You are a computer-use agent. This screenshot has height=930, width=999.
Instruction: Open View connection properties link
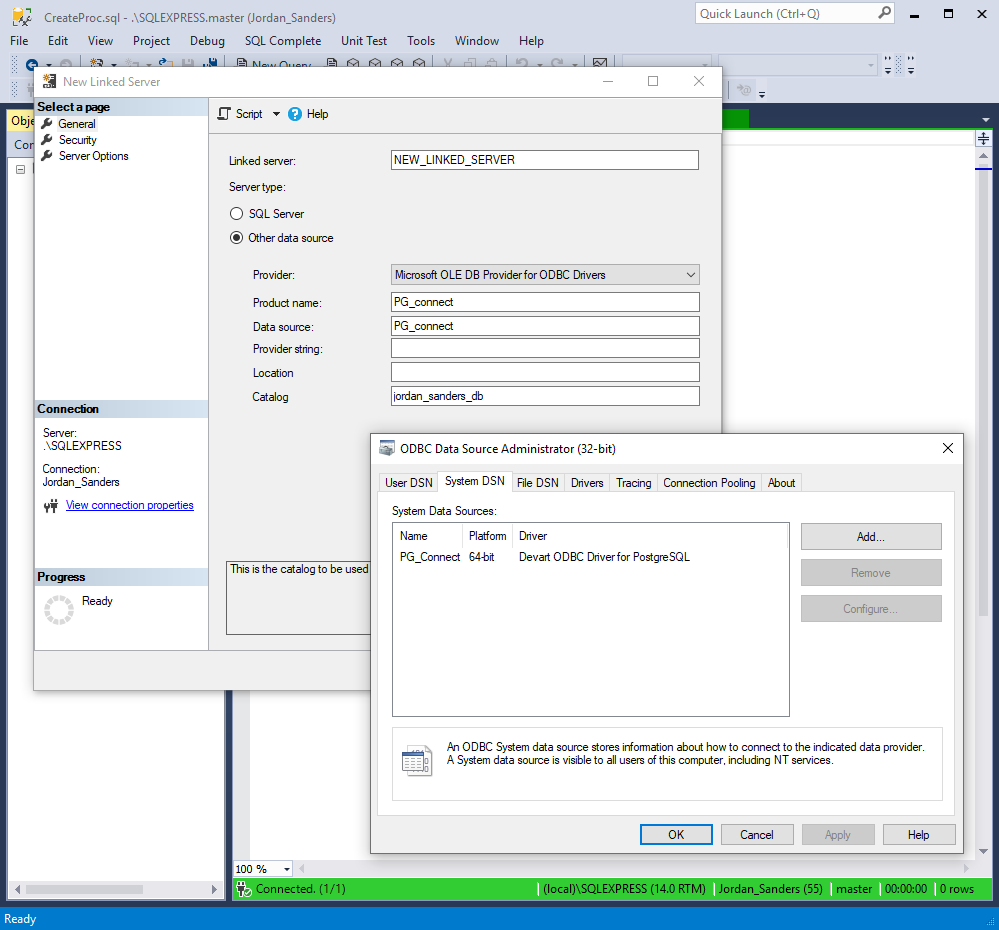129,505
